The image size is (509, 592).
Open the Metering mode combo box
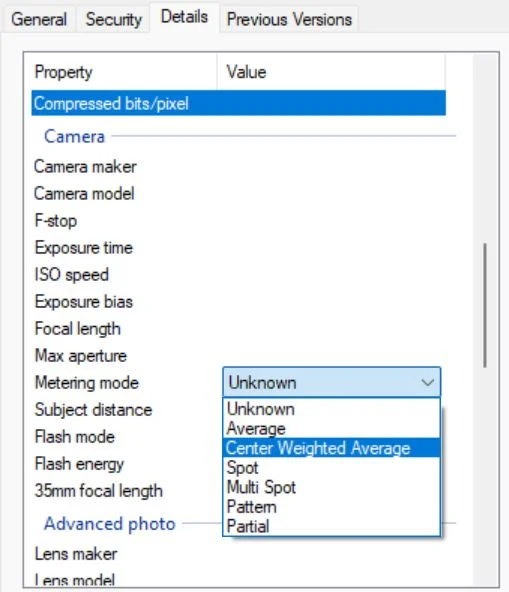(332, 382)
